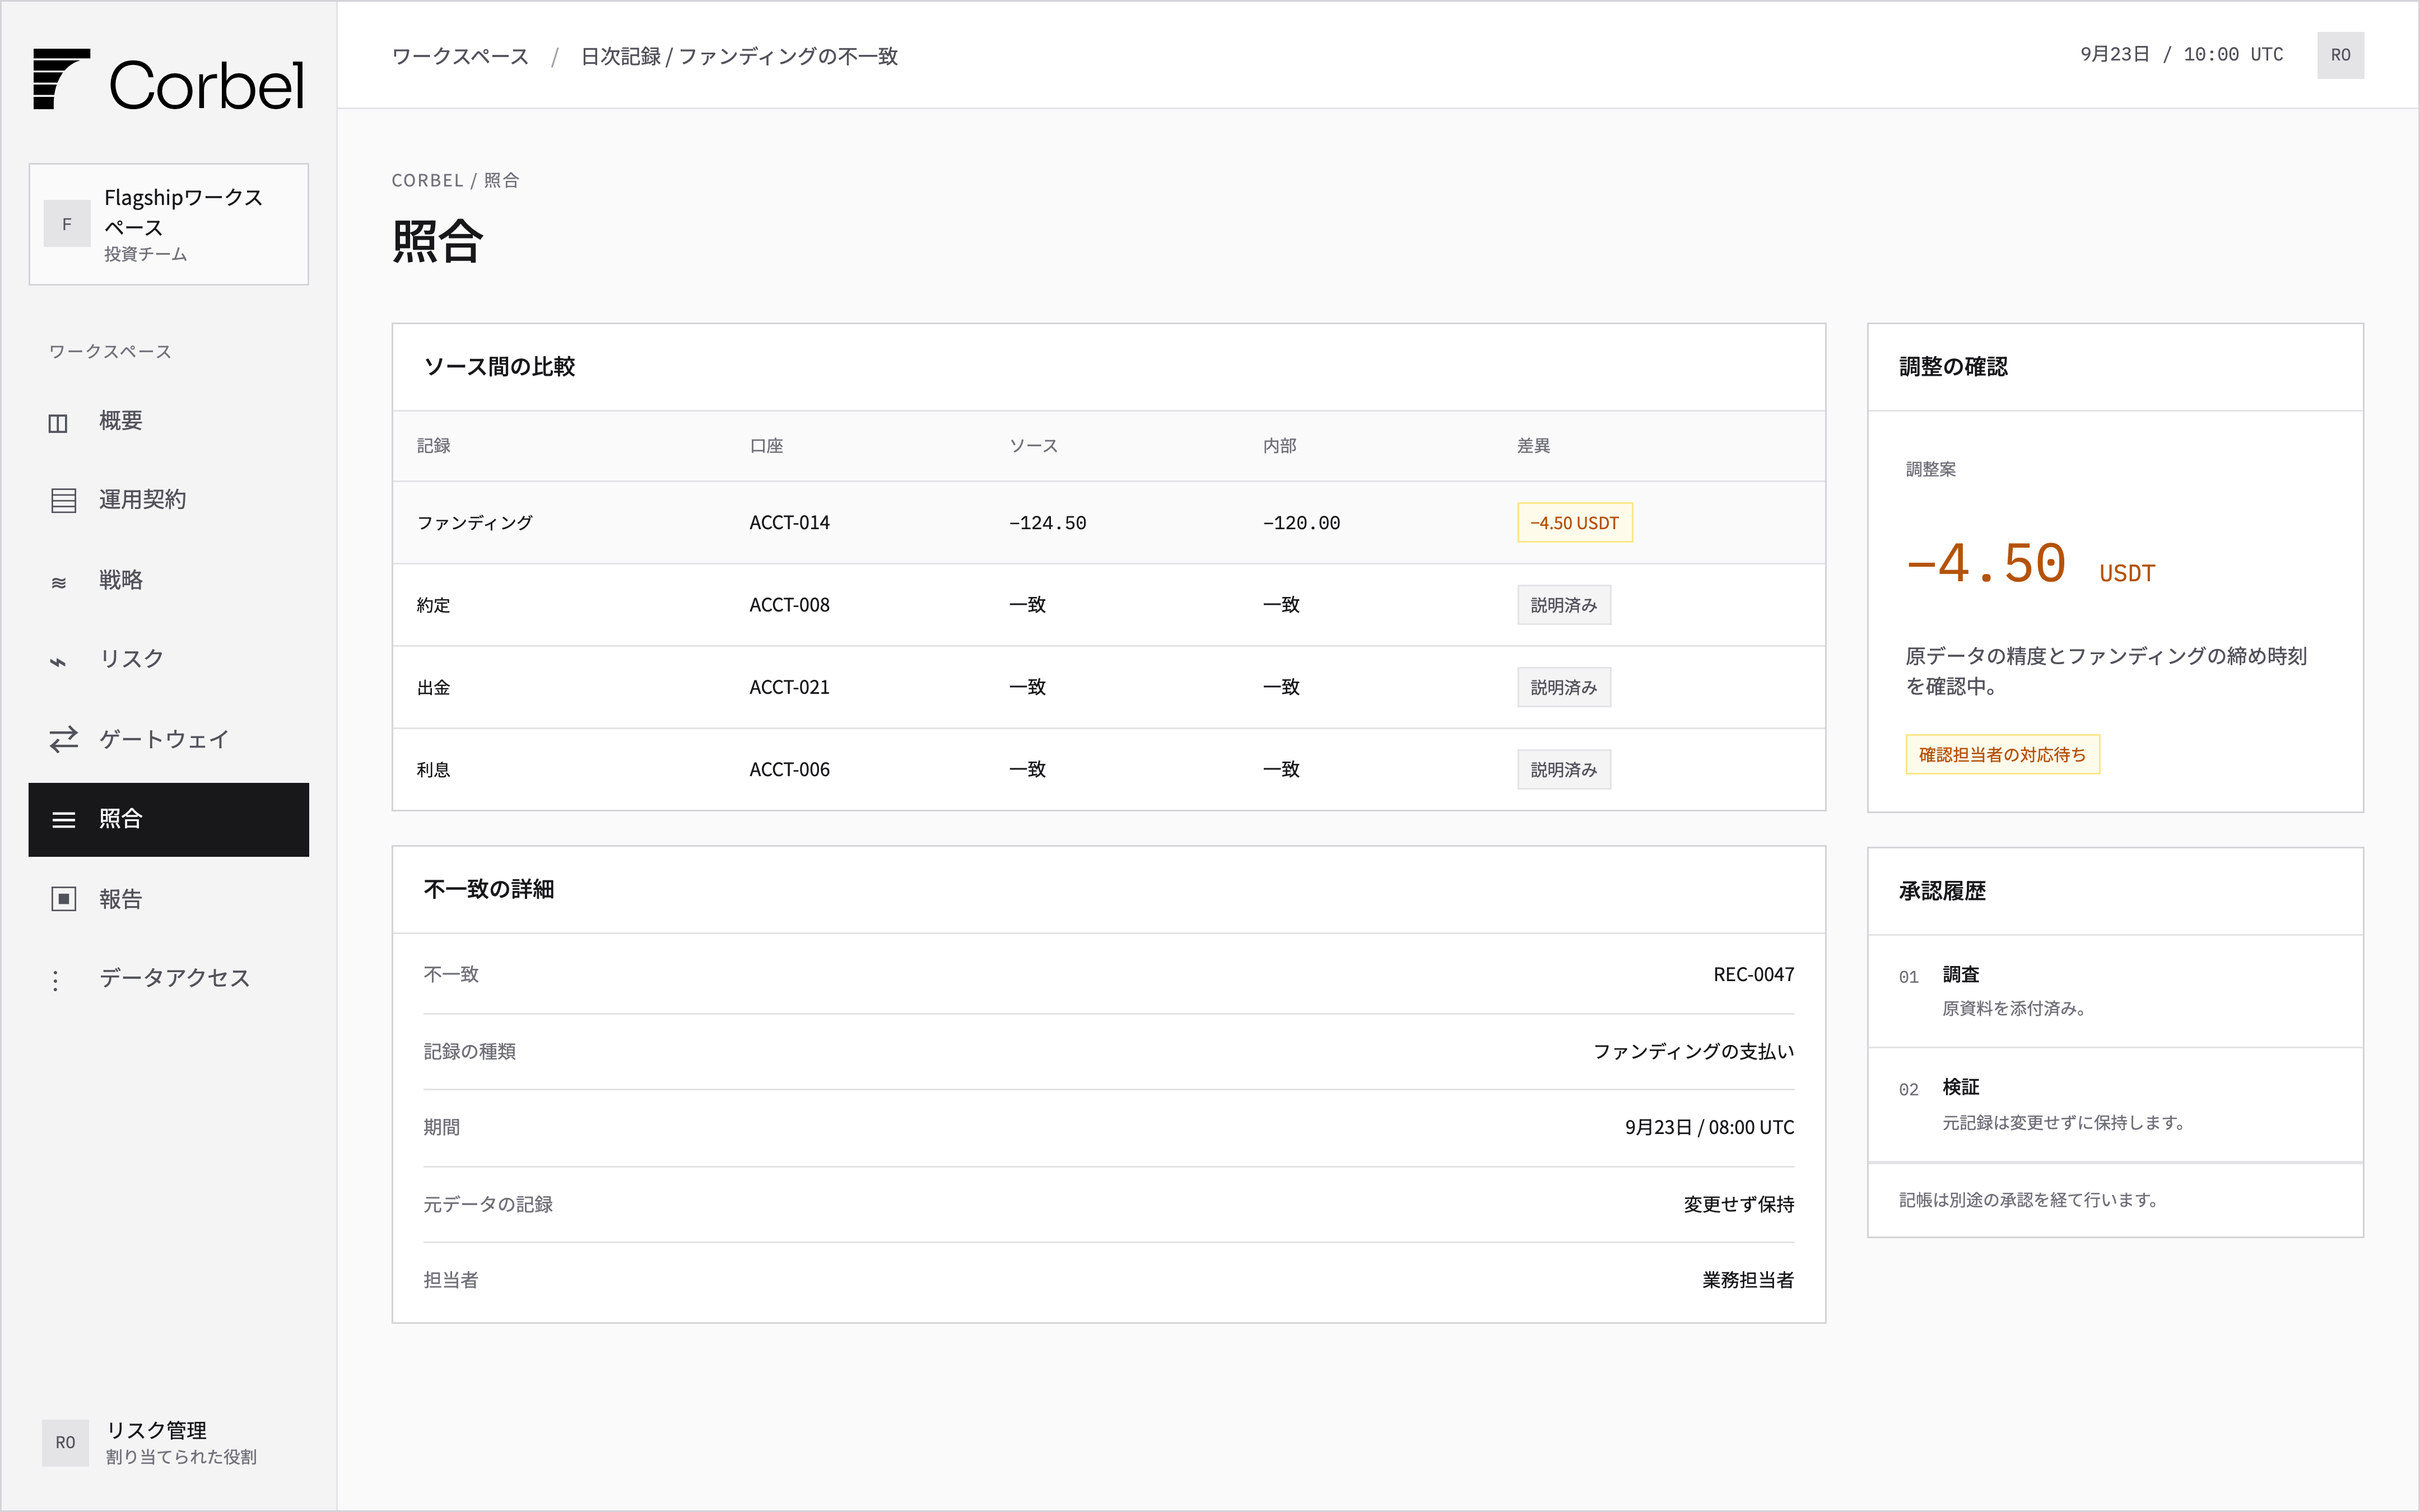This screenshot has height=1512, width=2420.
Task: Select the 戦略 navigation item
Action: click(168, 580)
